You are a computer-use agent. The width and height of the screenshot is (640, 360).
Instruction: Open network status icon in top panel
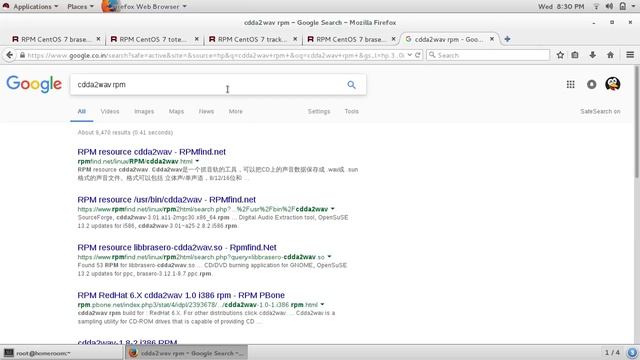point(596,7)
